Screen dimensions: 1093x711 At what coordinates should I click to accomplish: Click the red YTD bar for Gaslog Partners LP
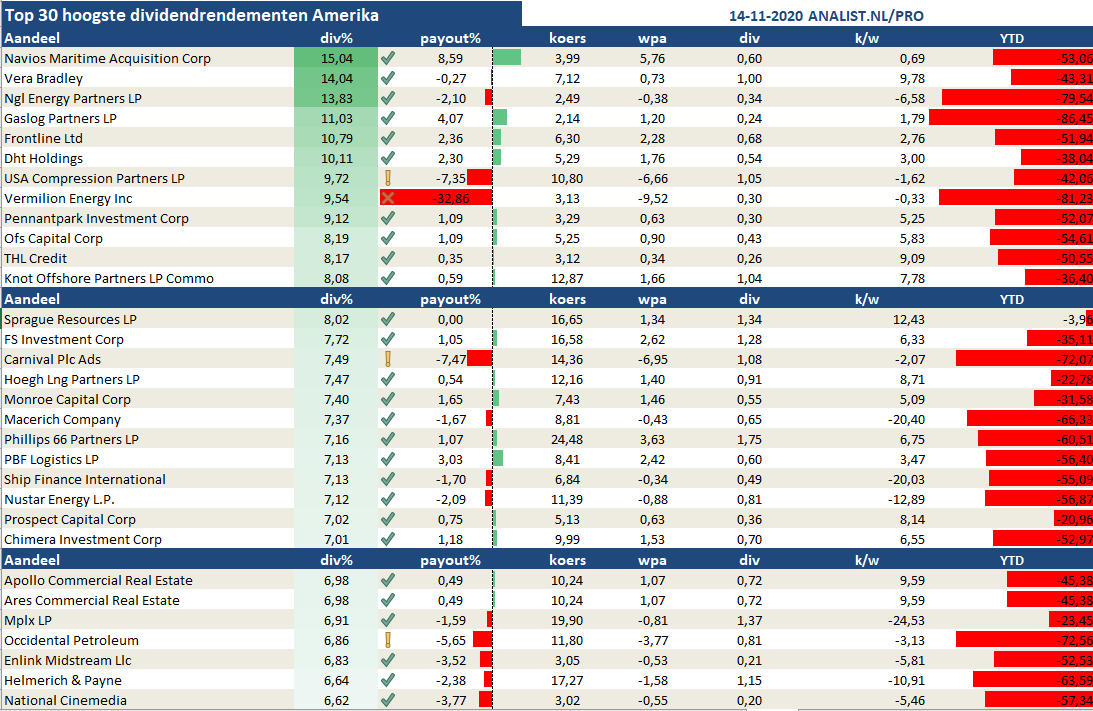tap(1011, 118)
